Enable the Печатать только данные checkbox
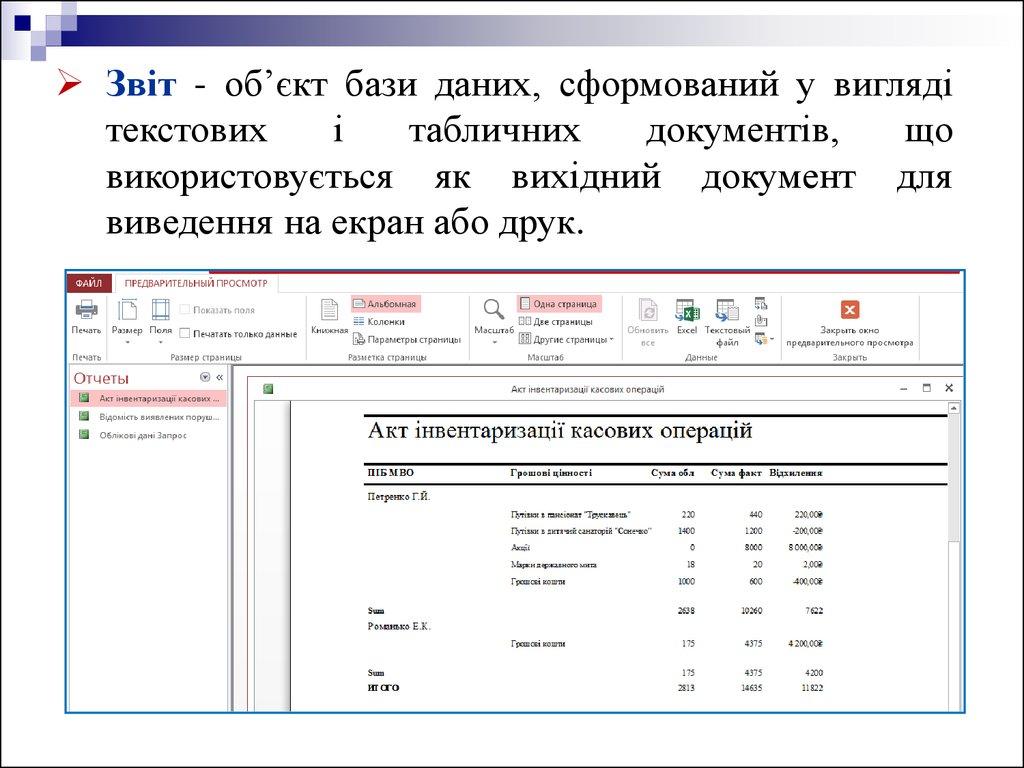Viewport: 1024px width, 768px height. pyautogui.click(x=185, y=334)
